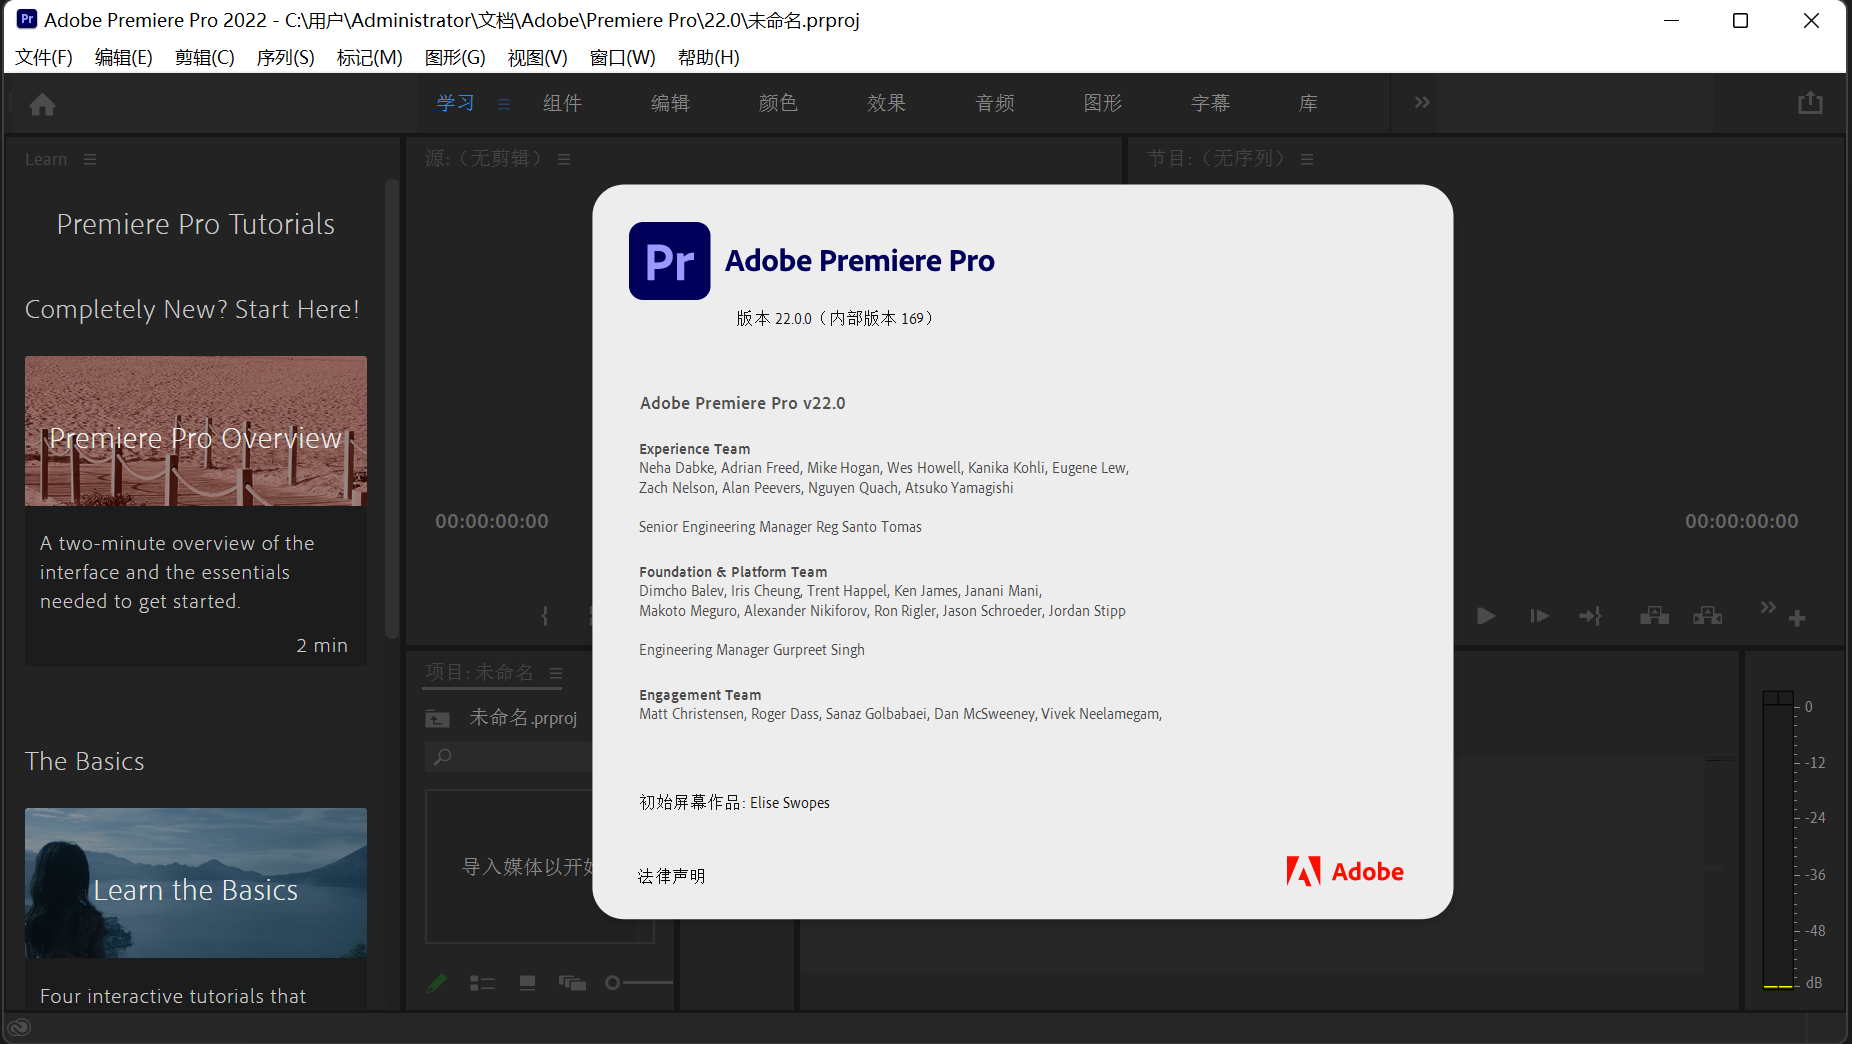Open the 视图(V) menu
The width and height of the screenshot is (1852, 1044).
point(538,57)
